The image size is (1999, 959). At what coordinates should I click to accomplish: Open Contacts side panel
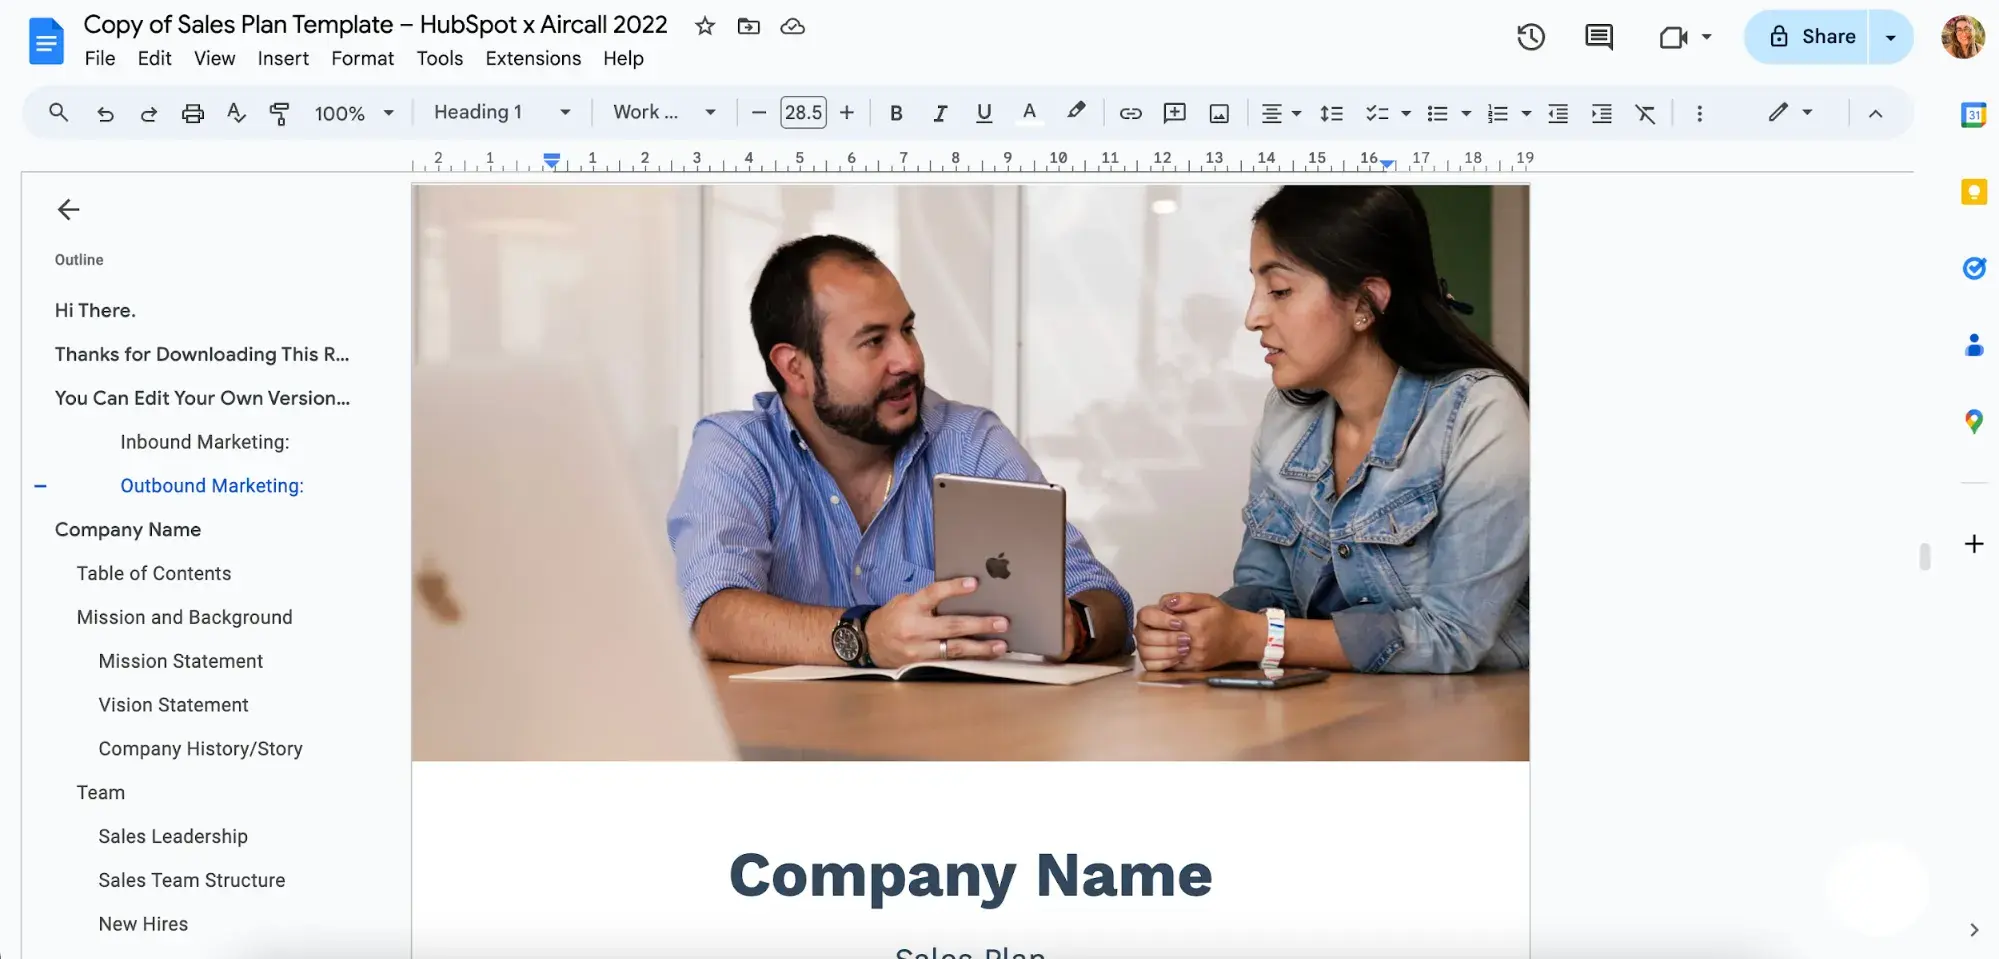pos(1974,345)
